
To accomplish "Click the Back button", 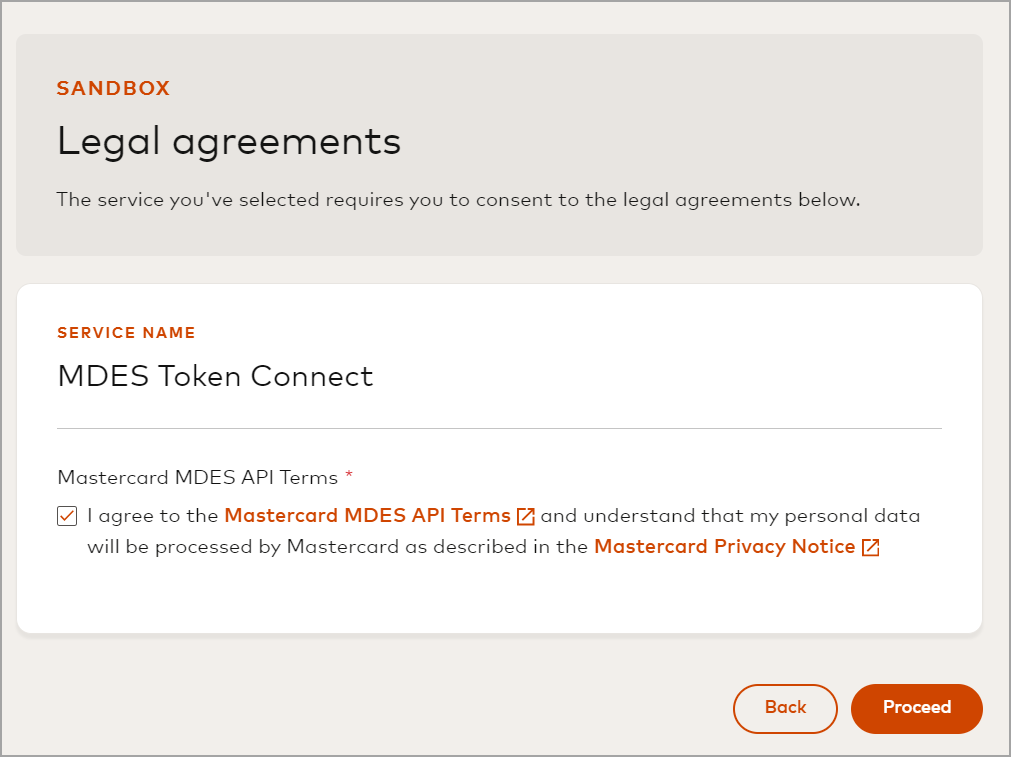I will point(785,708).
